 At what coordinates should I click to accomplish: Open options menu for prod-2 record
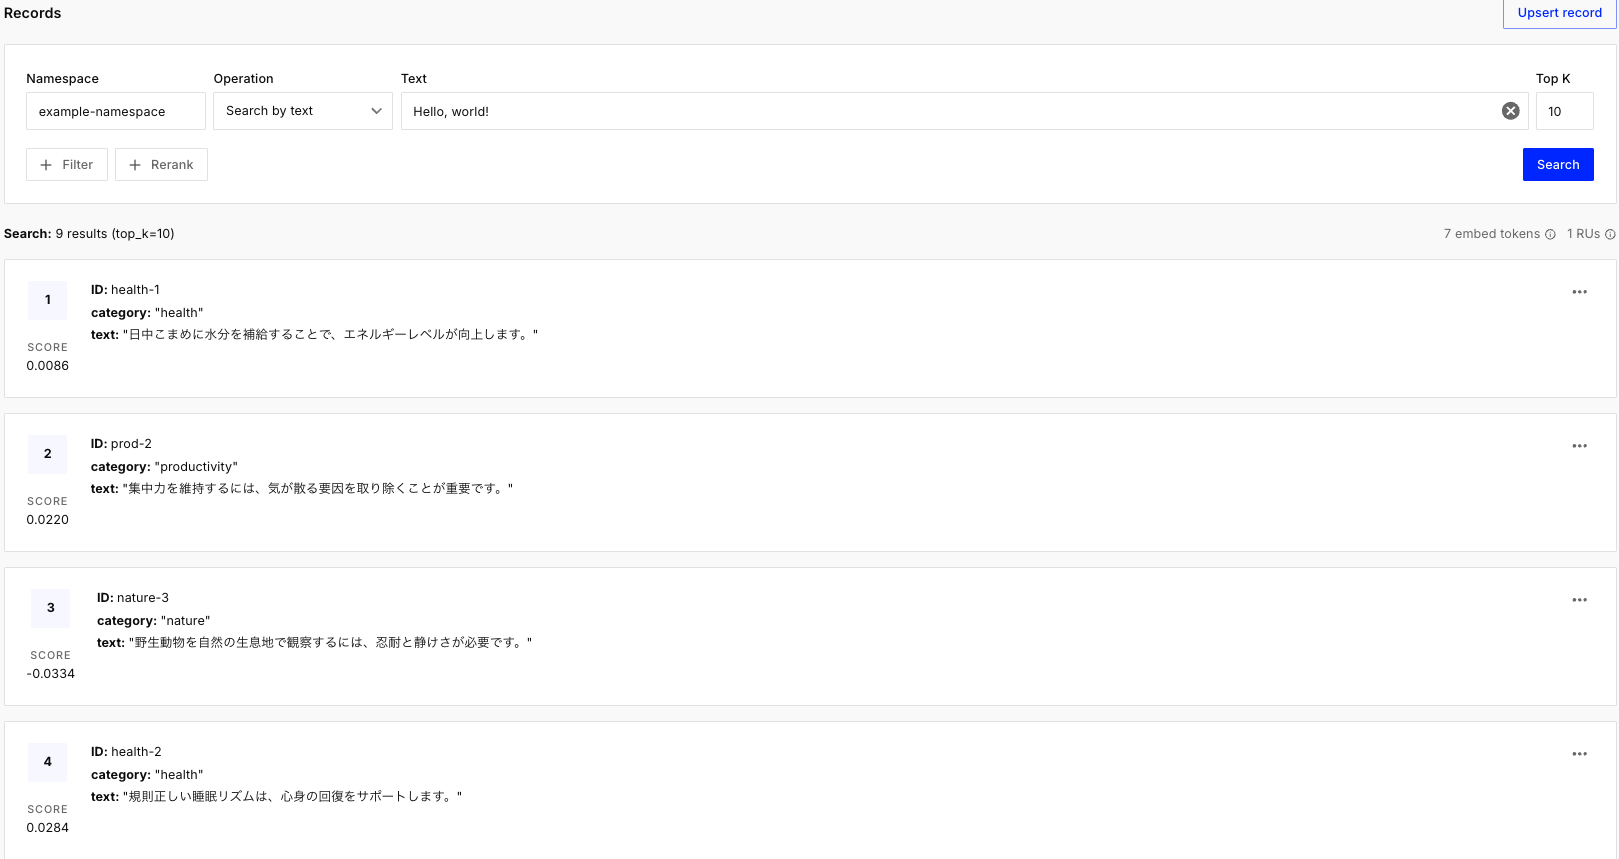click(1579, 446)
